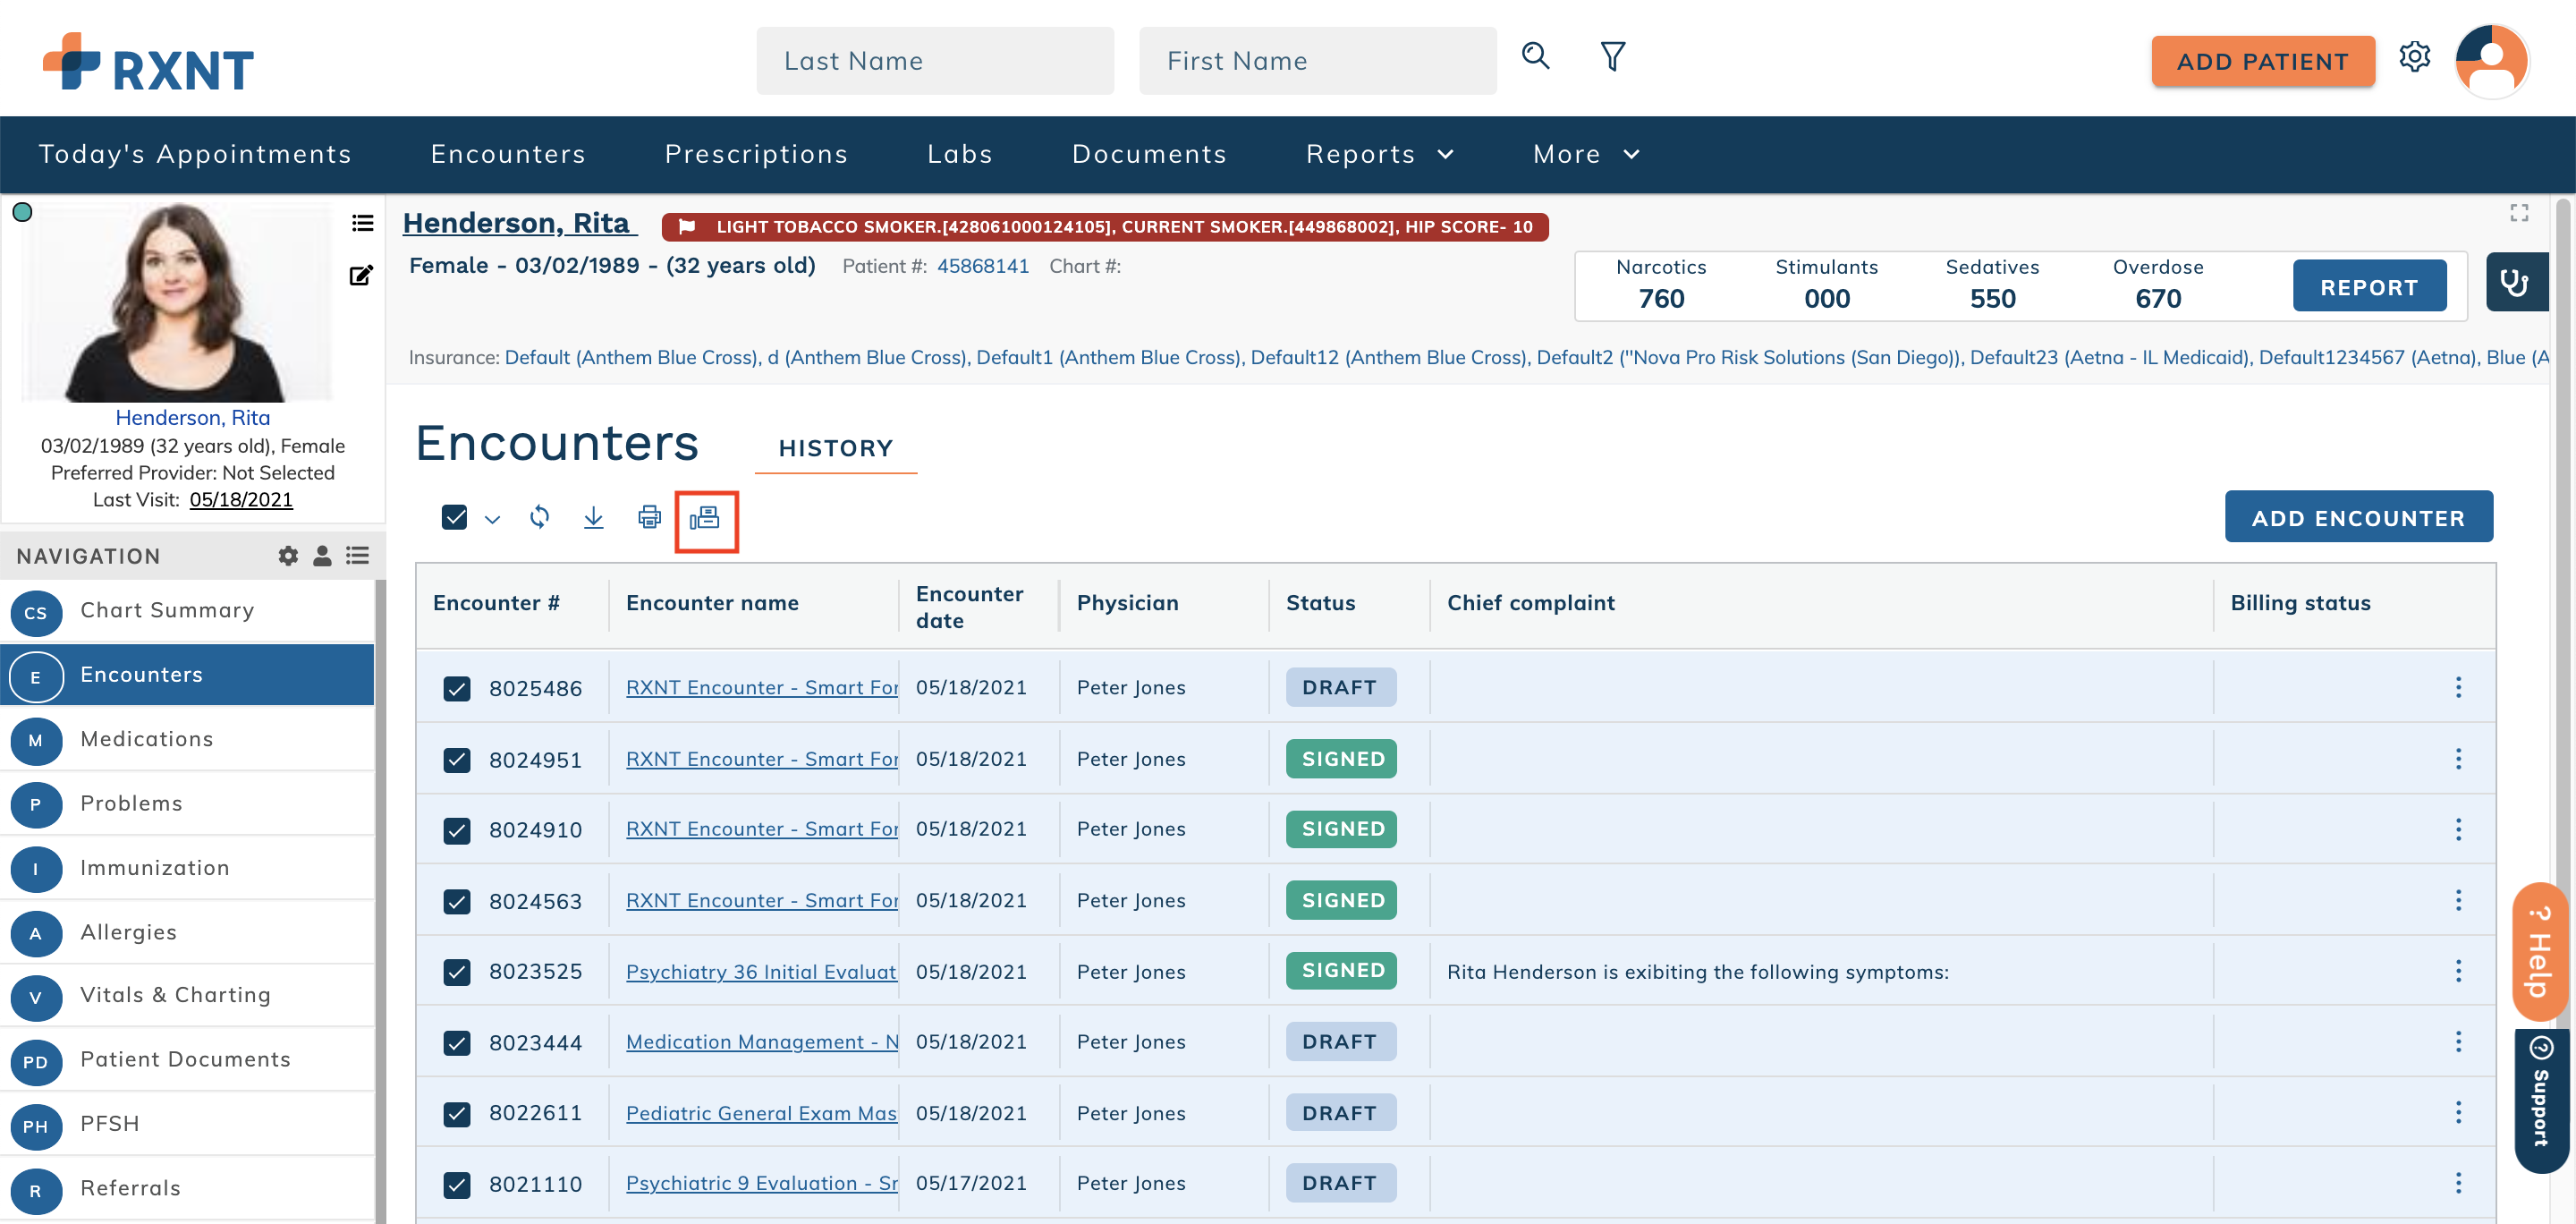Go to Prescriptions in top menu
This screenshot has height=1224, width=2576.
point(756,154)
